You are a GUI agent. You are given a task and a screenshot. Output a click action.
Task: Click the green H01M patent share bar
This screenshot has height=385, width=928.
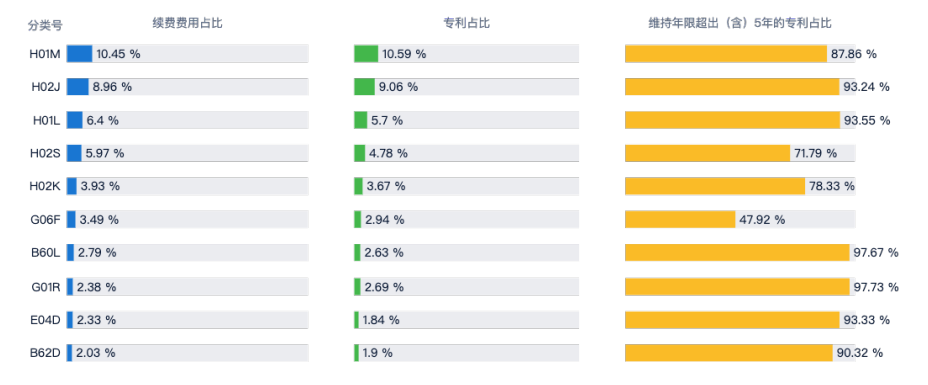point(366,54)
